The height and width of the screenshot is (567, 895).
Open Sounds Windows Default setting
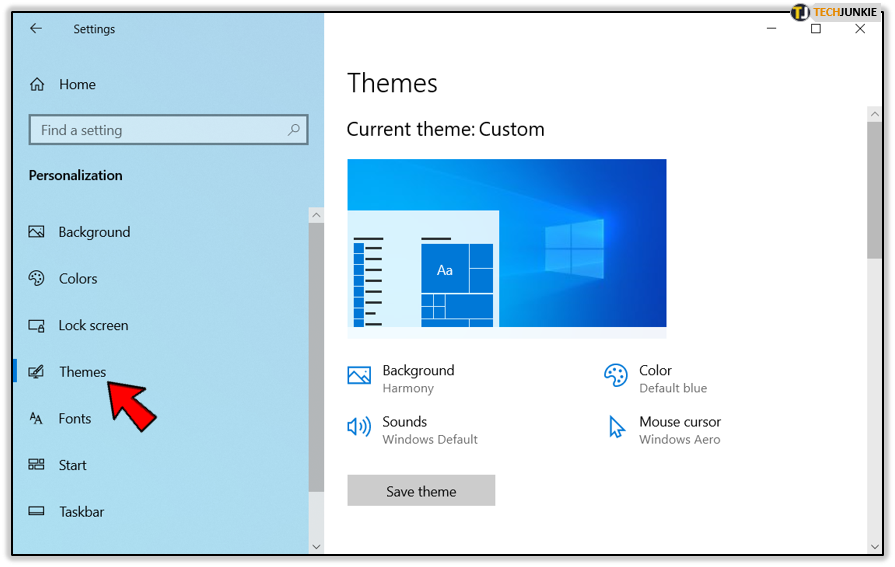click(x=430, y=431)
